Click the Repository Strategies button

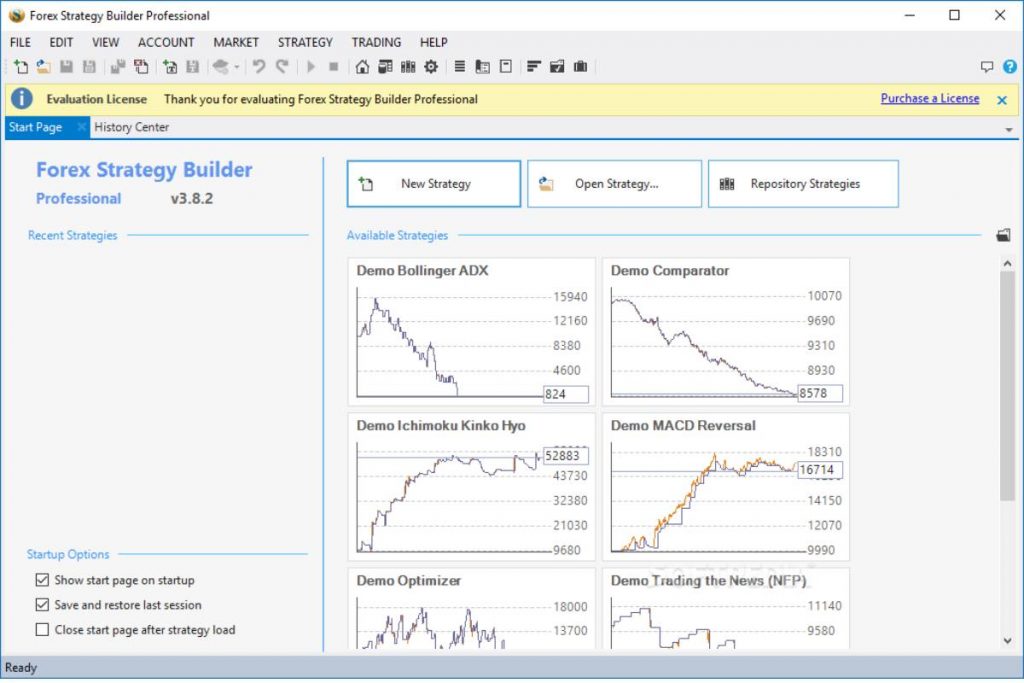[803, 184]
